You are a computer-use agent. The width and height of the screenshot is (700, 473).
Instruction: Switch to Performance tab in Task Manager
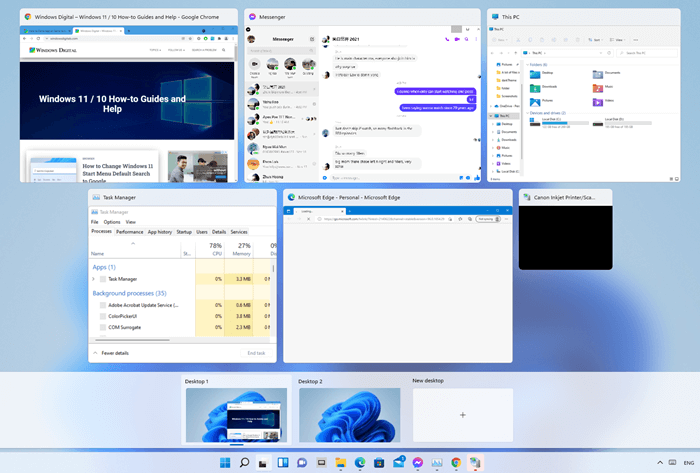click(x=130, y=232)
